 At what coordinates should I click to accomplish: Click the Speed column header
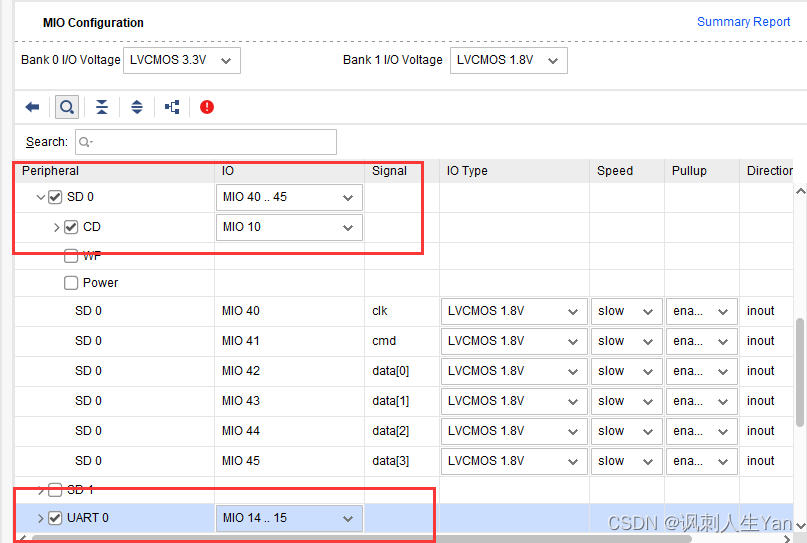tap(627, 171)
